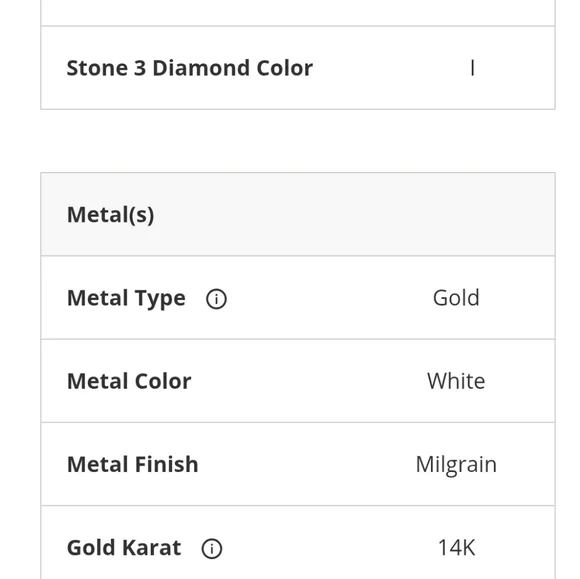Image resolution: width=580 pixels, height=579 pixels.
Task: Click the word Type in Metal Type
Action: 160,299
